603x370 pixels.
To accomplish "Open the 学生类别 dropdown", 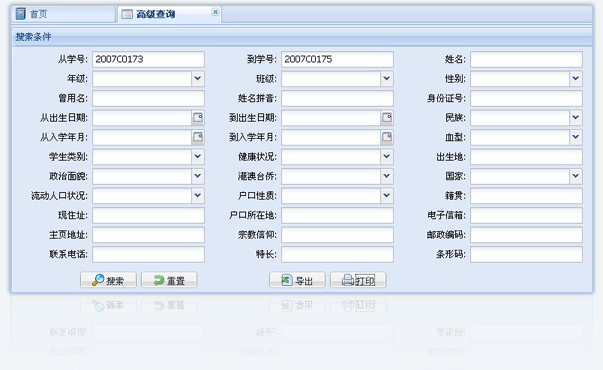I will (x=198, y=157).
